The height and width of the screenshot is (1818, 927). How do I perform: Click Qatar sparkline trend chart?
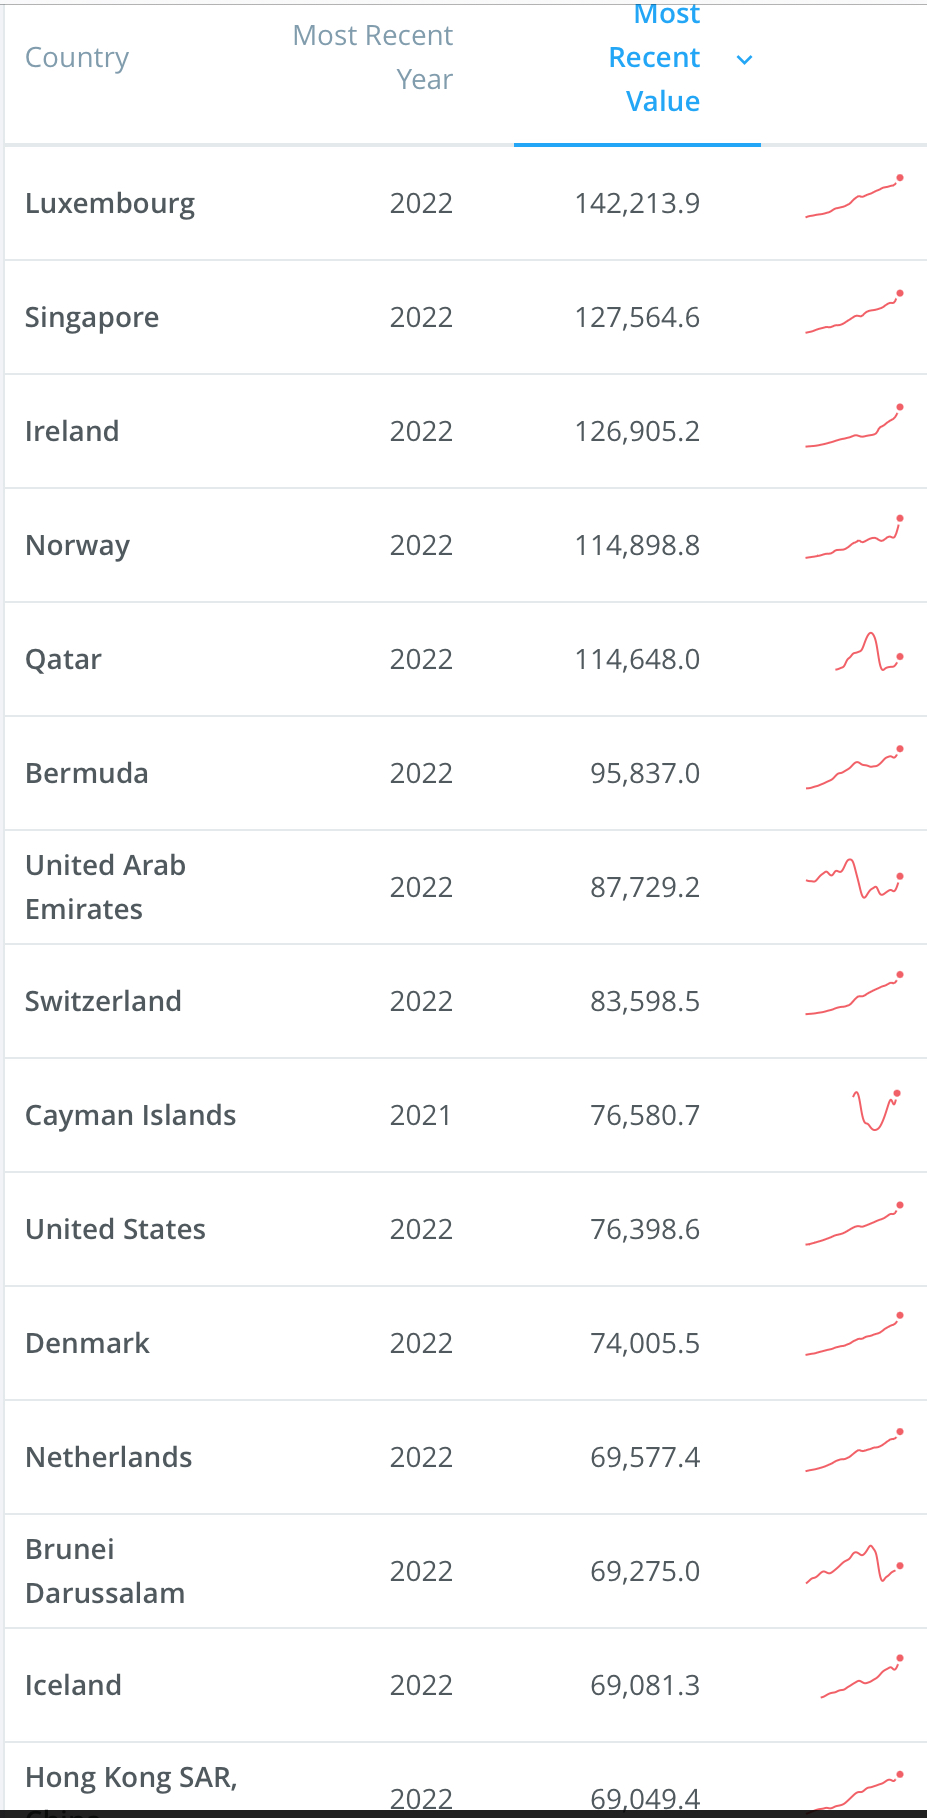click(x=870, y=652)
